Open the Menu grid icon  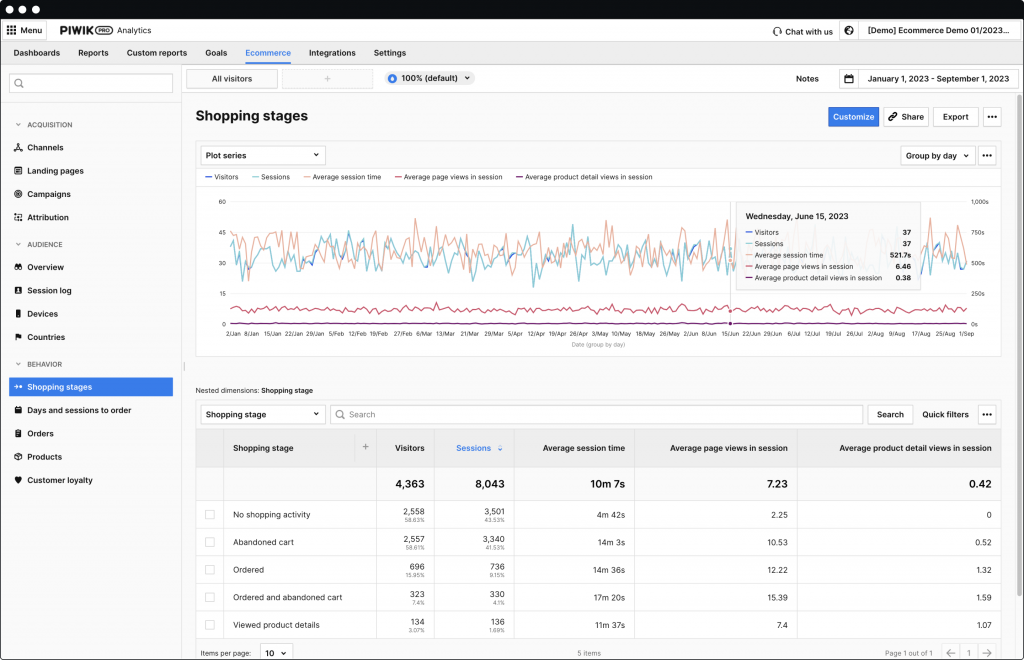11,30
